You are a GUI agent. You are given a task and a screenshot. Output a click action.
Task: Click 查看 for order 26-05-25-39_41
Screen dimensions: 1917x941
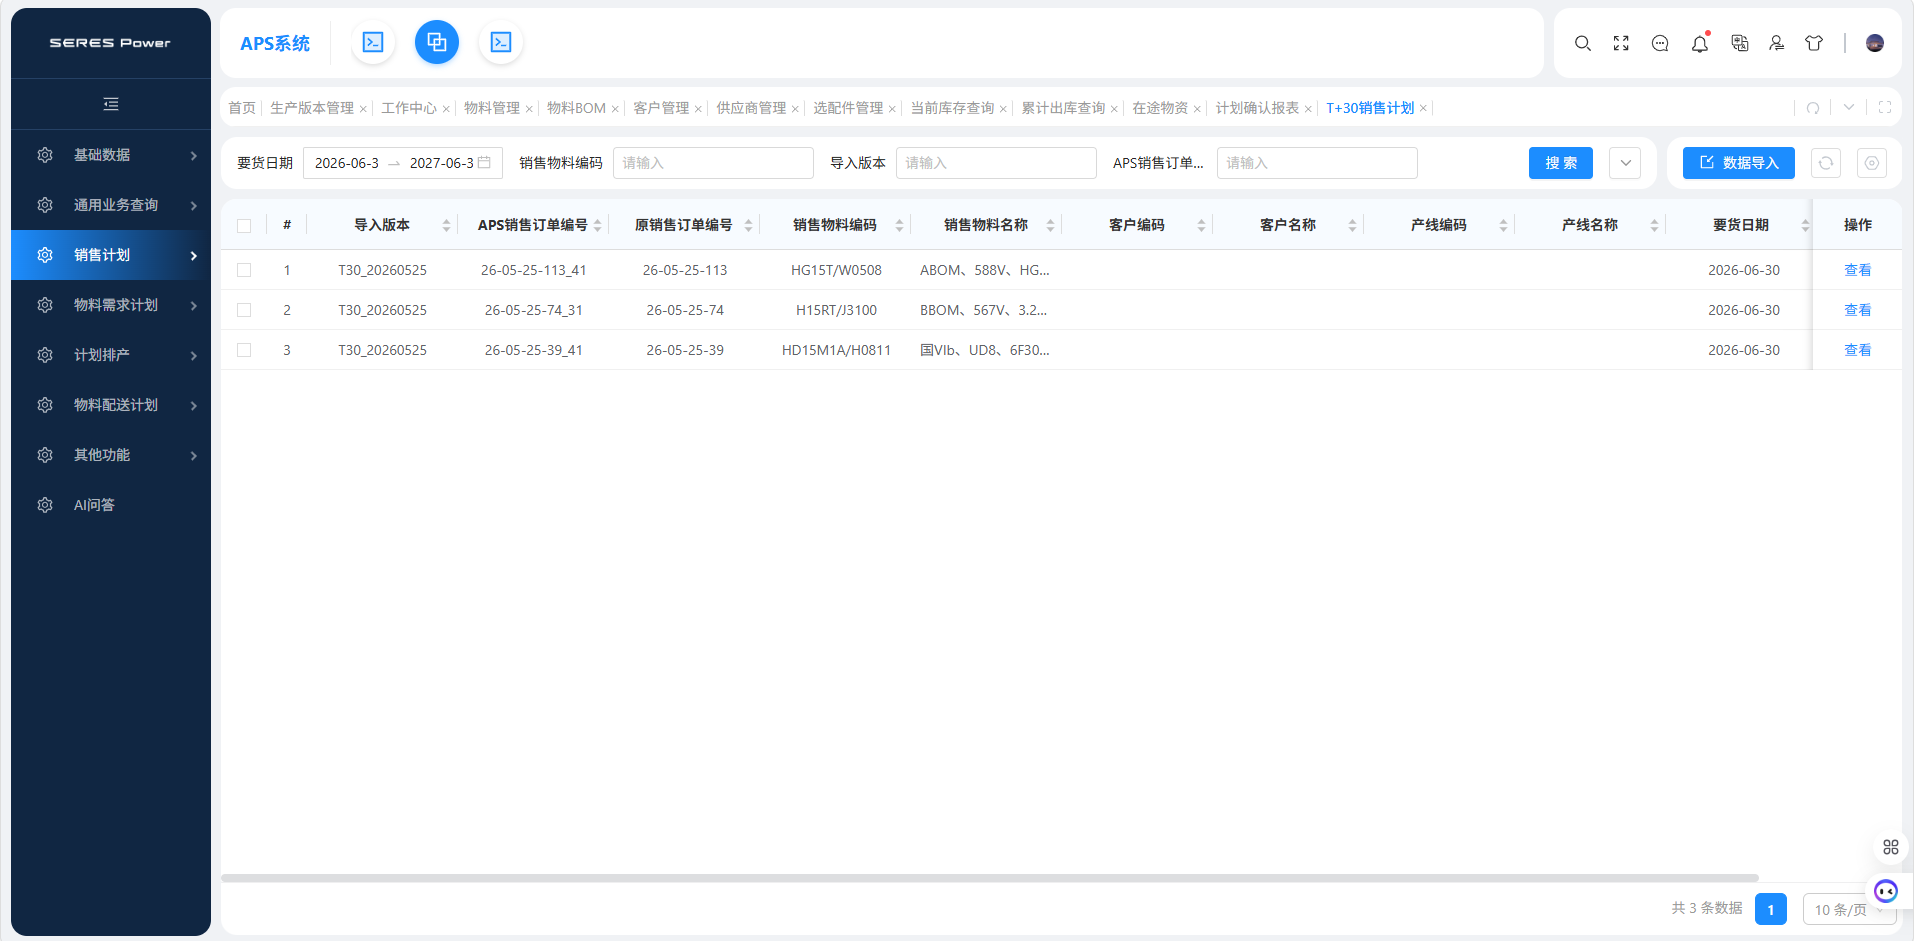[x=1857, y=350]
